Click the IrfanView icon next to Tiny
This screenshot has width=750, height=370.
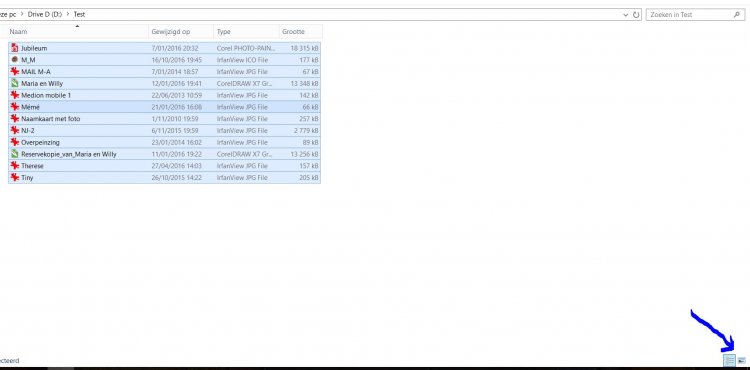(x=14, y=177)
